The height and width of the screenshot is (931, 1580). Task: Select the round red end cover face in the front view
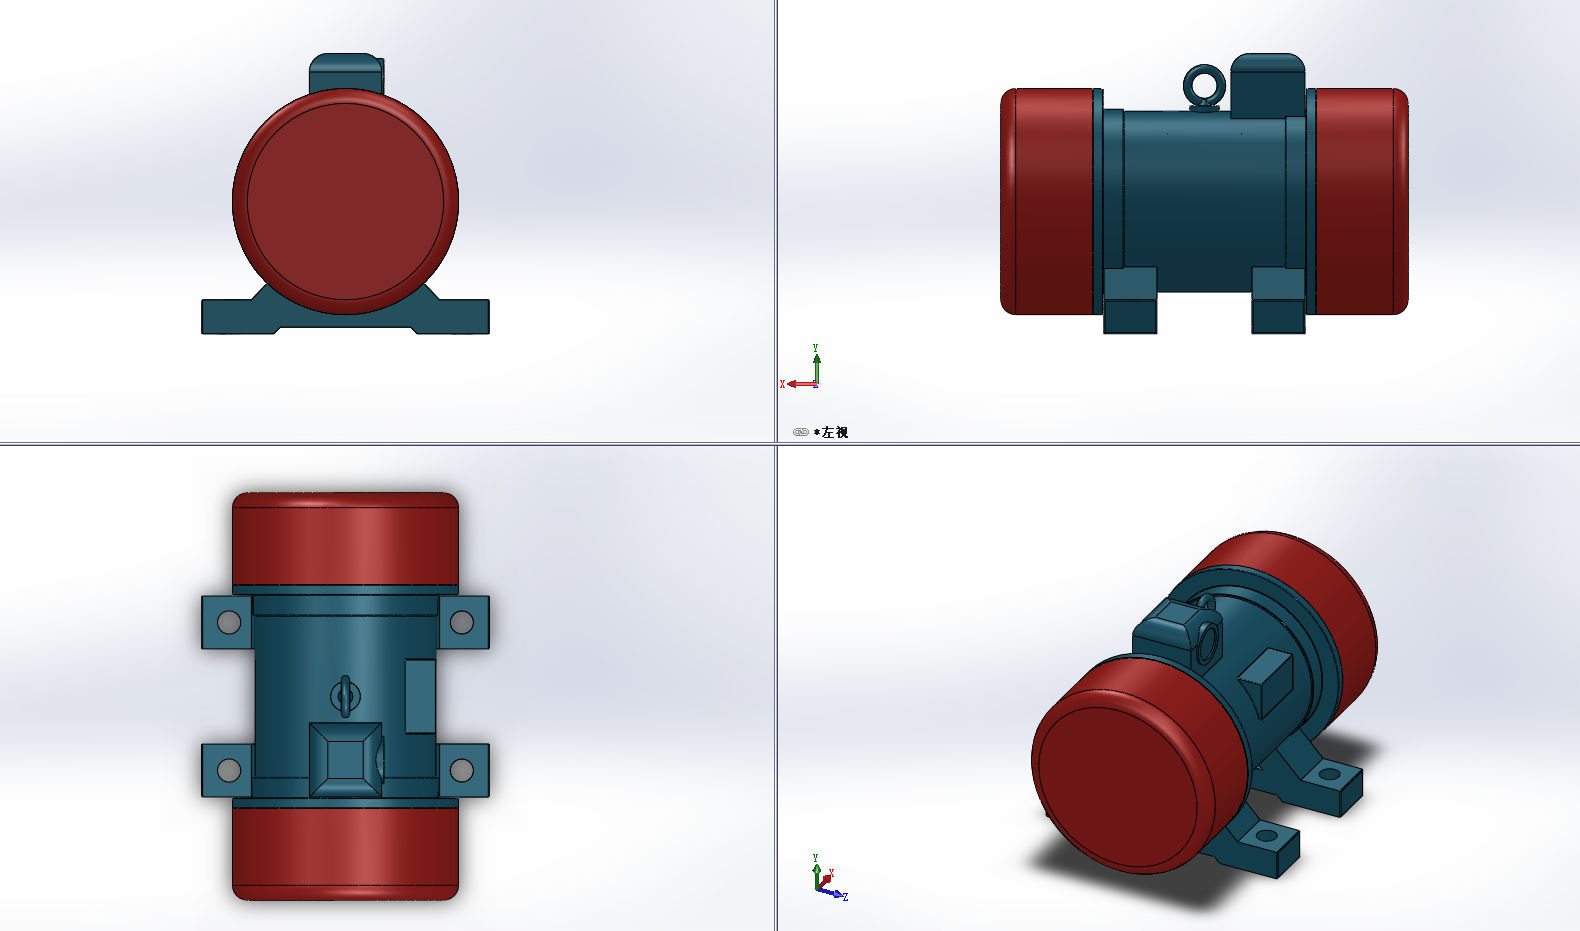[346, 202]
